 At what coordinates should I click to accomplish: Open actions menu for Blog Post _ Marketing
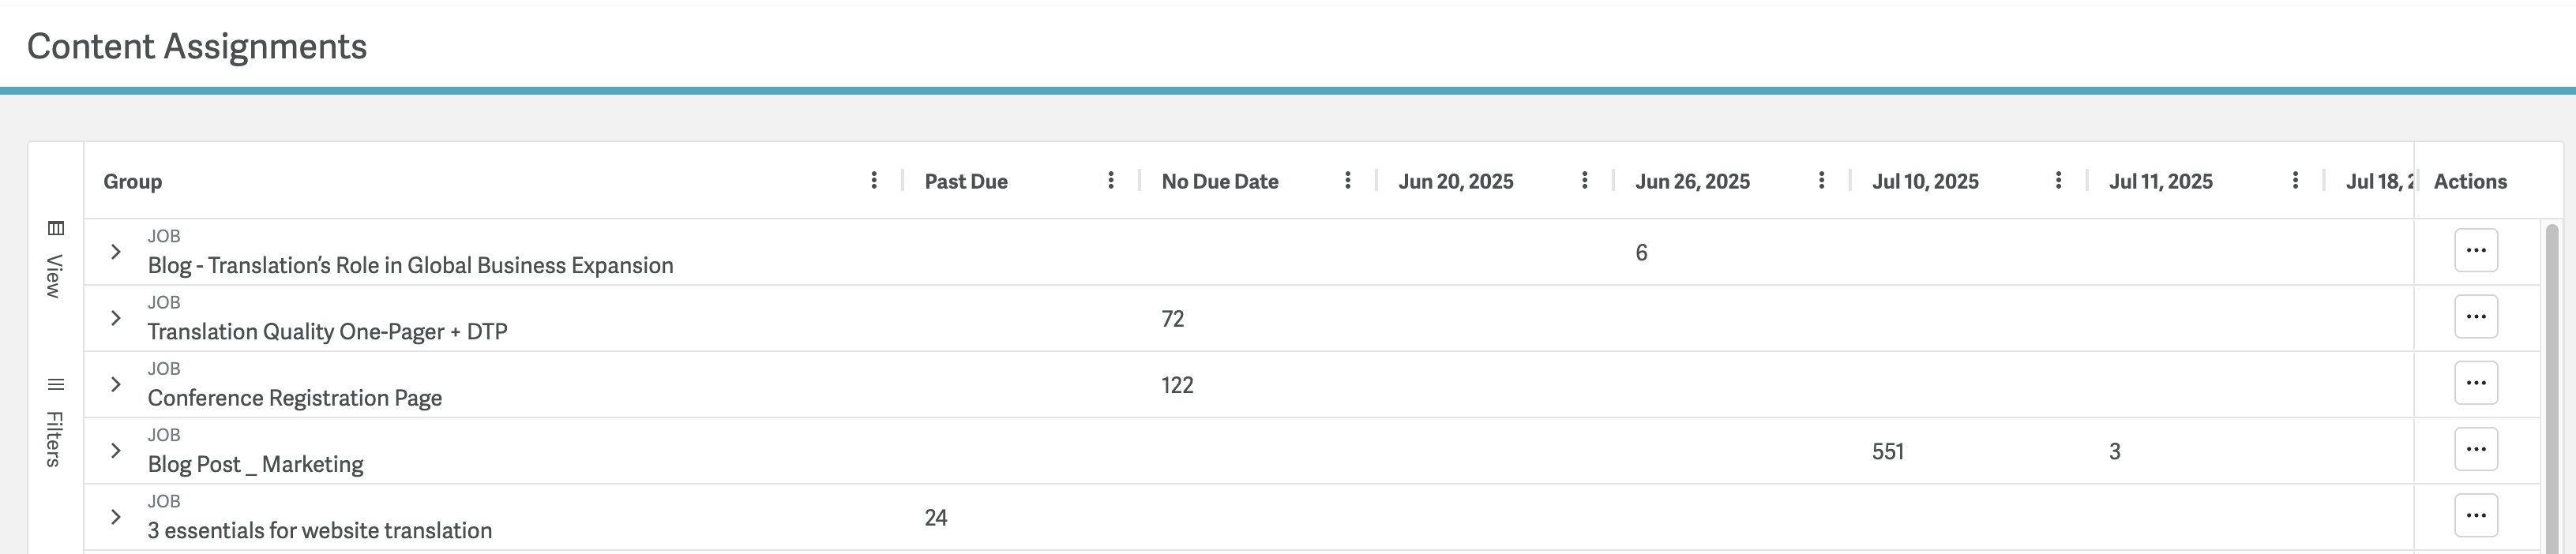[2476, 449]
